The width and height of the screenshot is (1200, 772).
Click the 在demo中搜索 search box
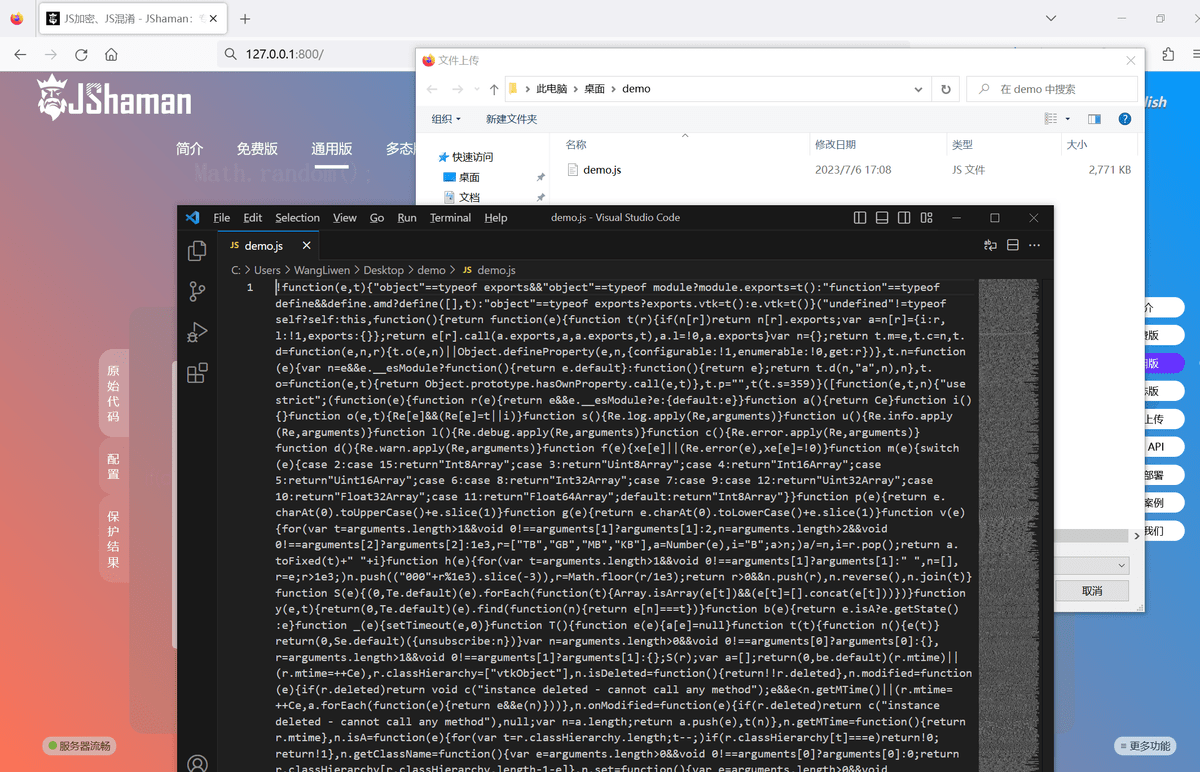tap(1051, 88)
